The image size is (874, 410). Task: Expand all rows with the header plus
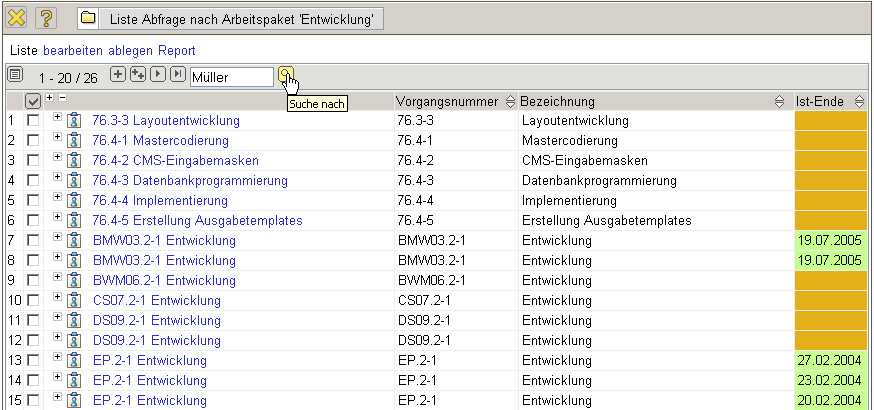[50, 97]
